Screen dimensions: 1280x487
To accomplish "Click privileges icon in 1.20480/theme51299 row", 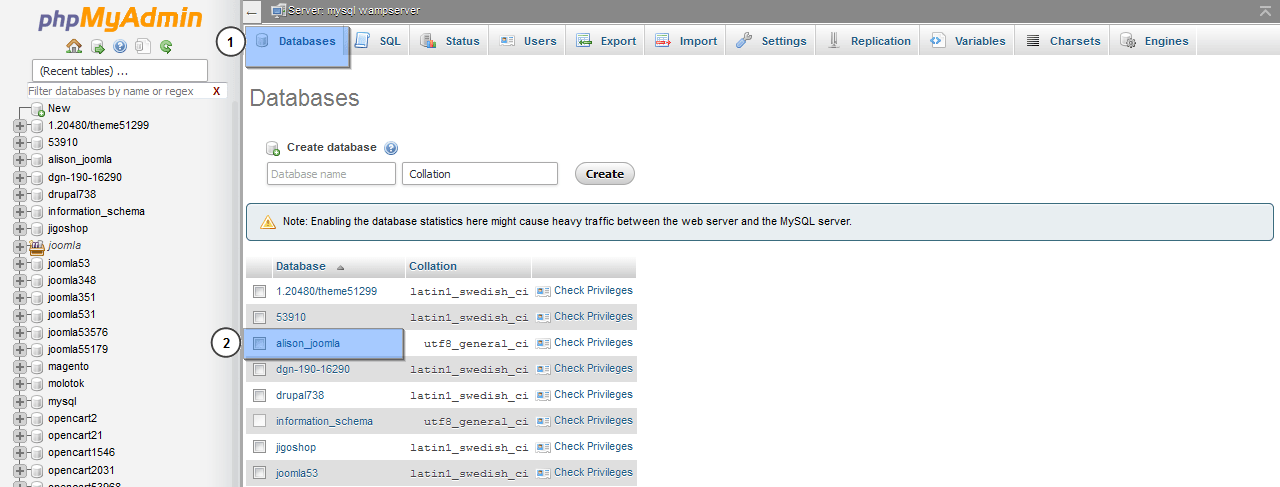I will click(543, 291).
